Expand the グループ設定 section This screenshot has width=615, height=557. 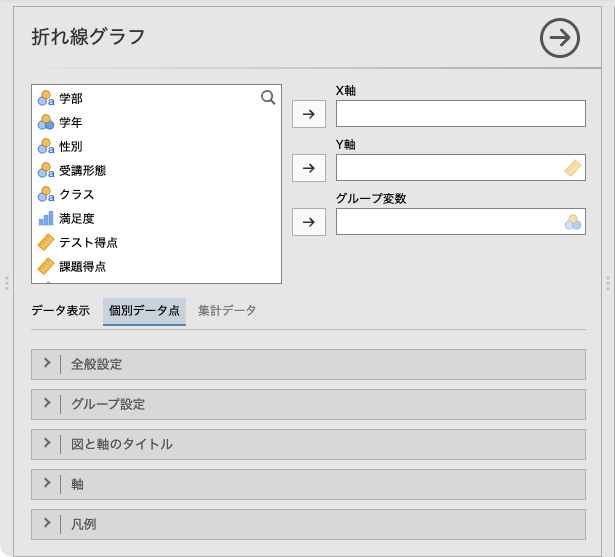[308, 404]
